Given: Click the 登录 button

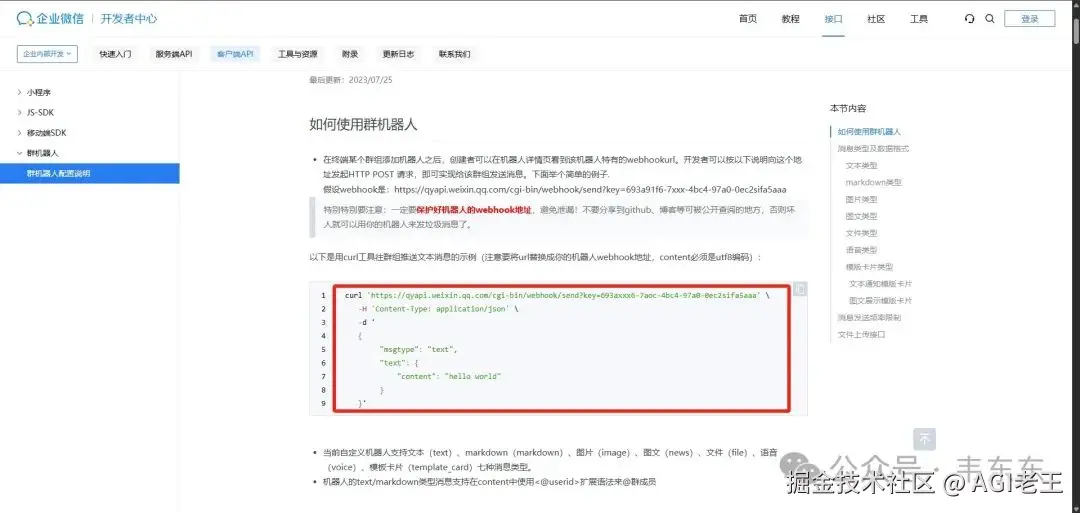Looking at the screenshot, I should (1029, 19).
